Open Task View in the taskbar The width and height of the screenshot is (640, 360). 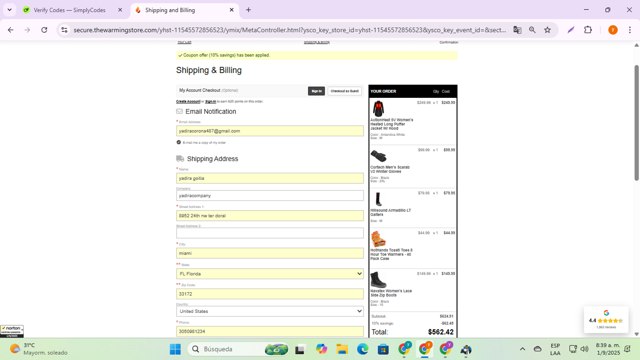300,349
